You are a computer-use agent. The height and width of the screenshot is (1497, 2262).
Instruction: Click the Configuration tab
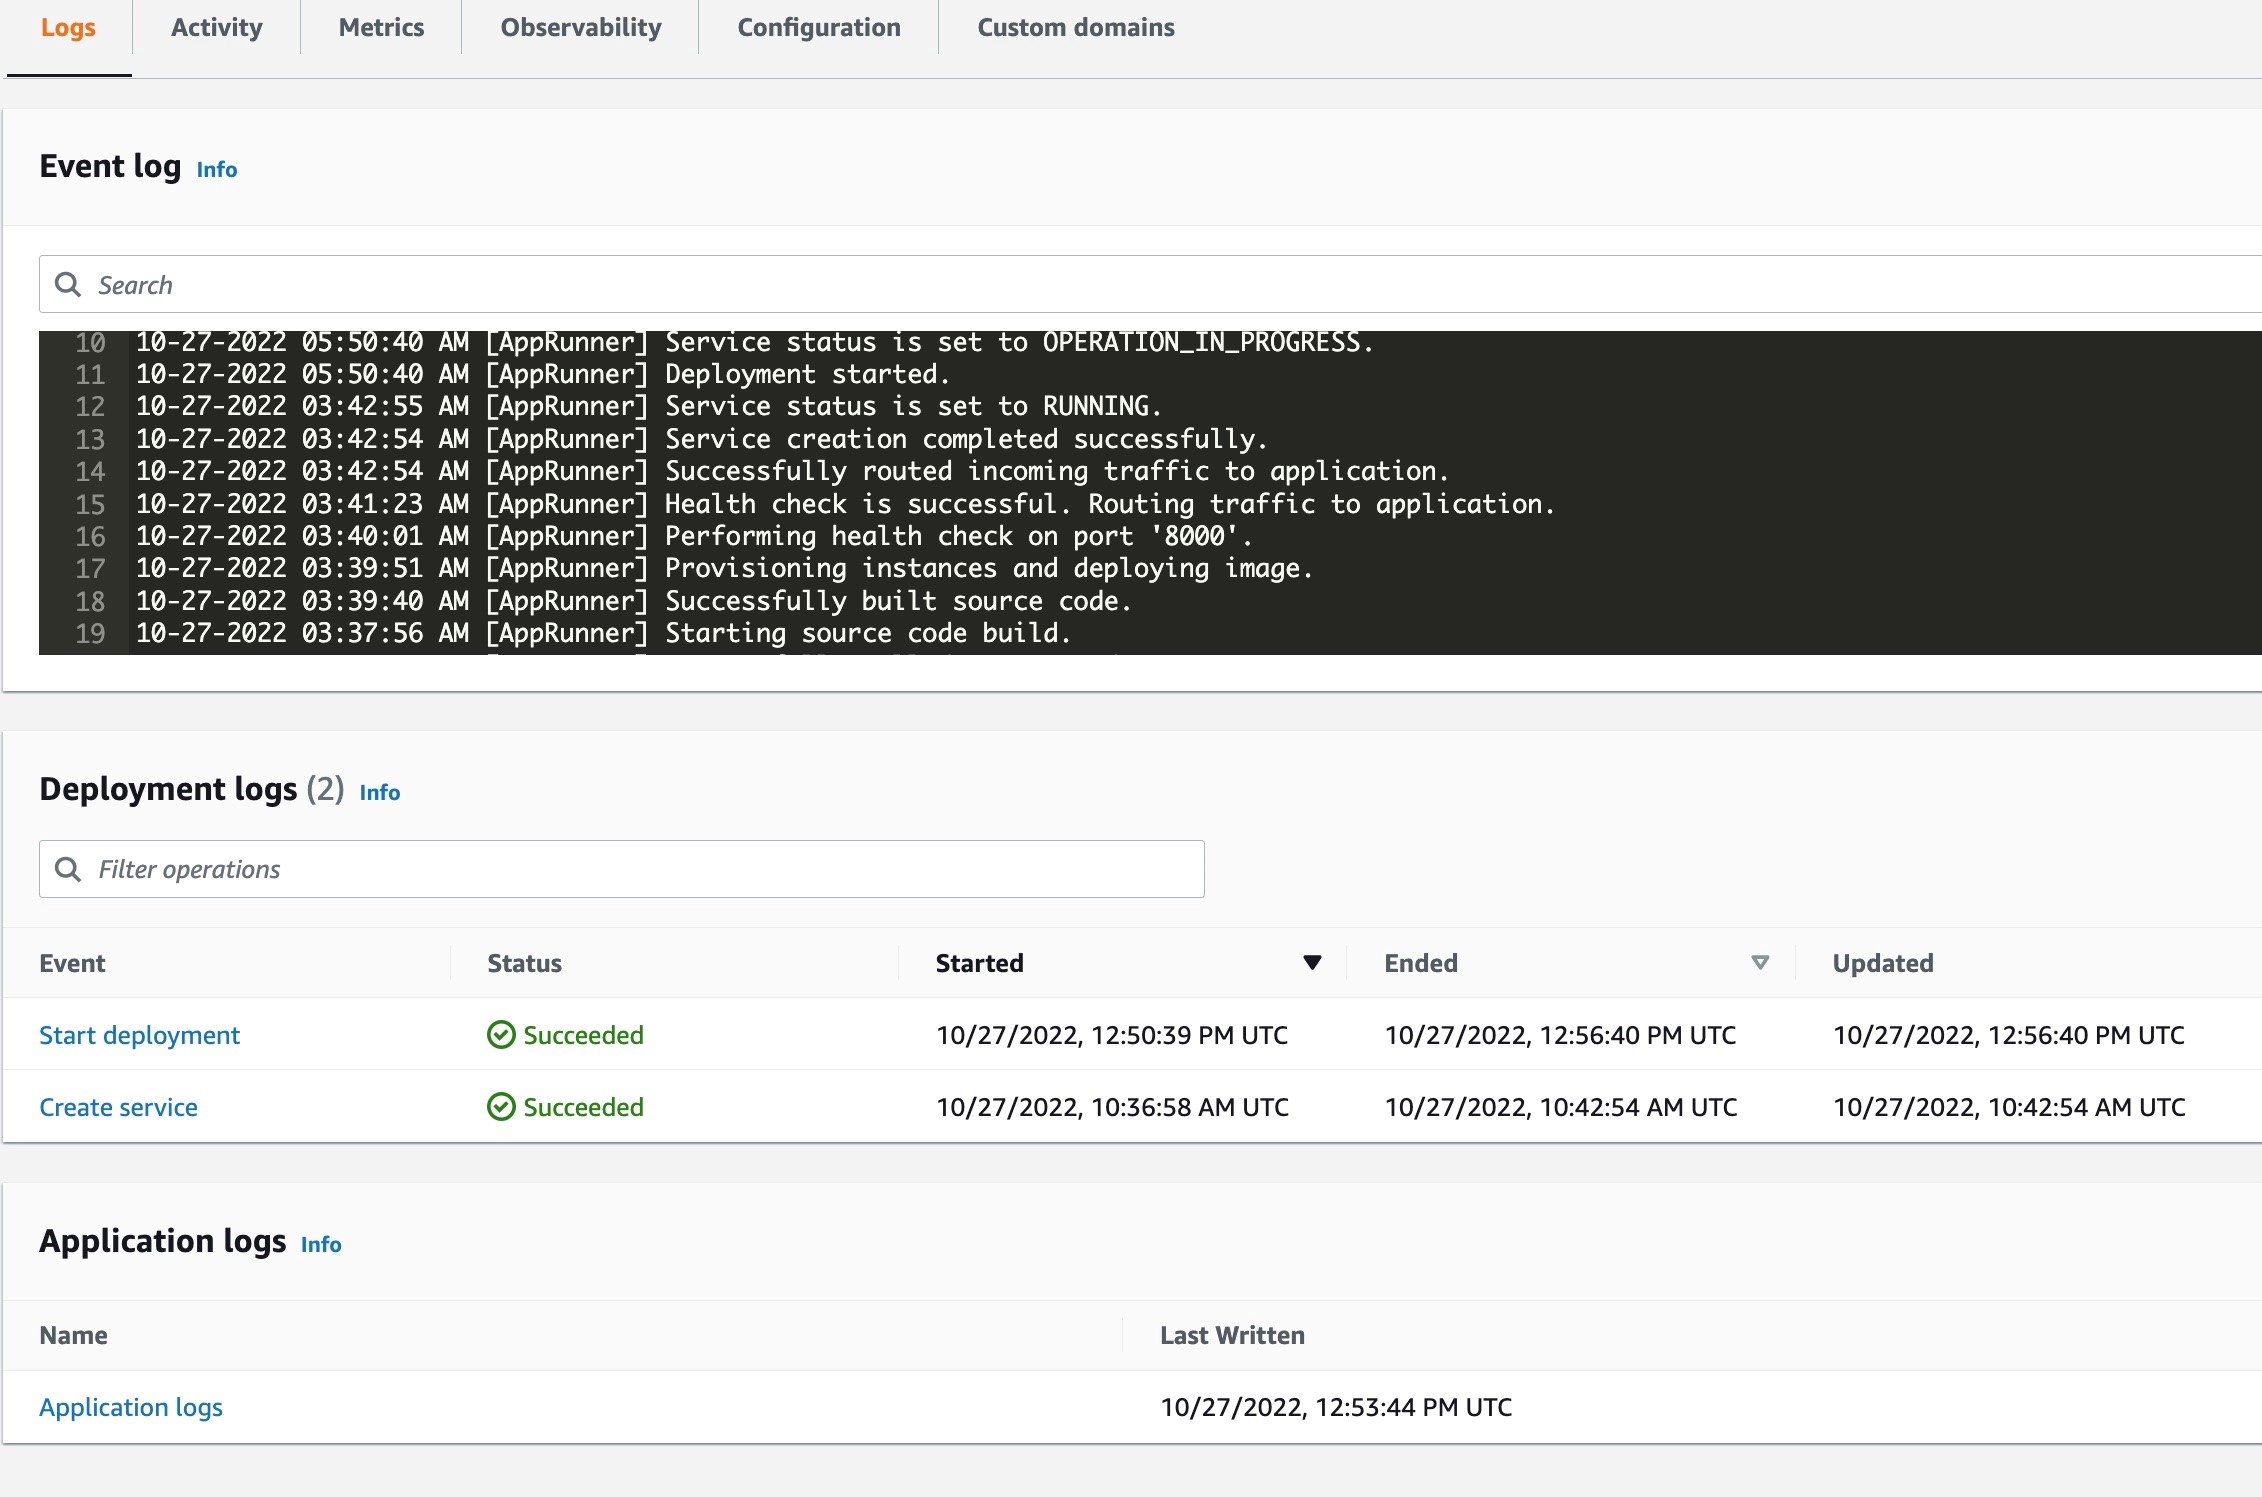click(820, 25)
